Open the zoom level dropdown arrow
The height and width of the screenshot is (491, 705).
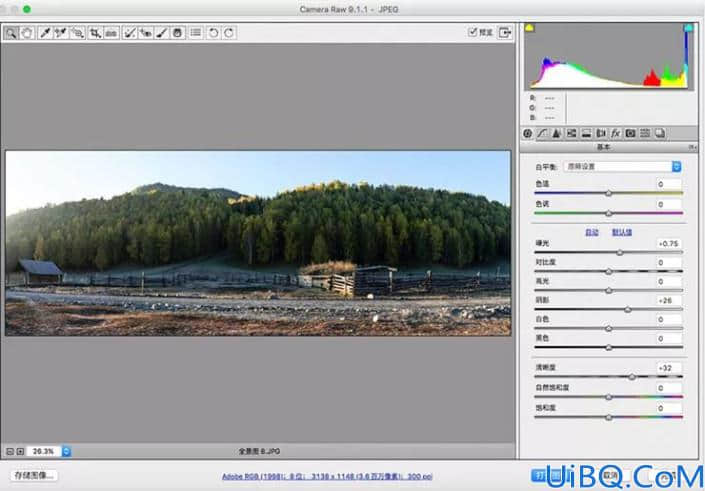coord(66,451)
